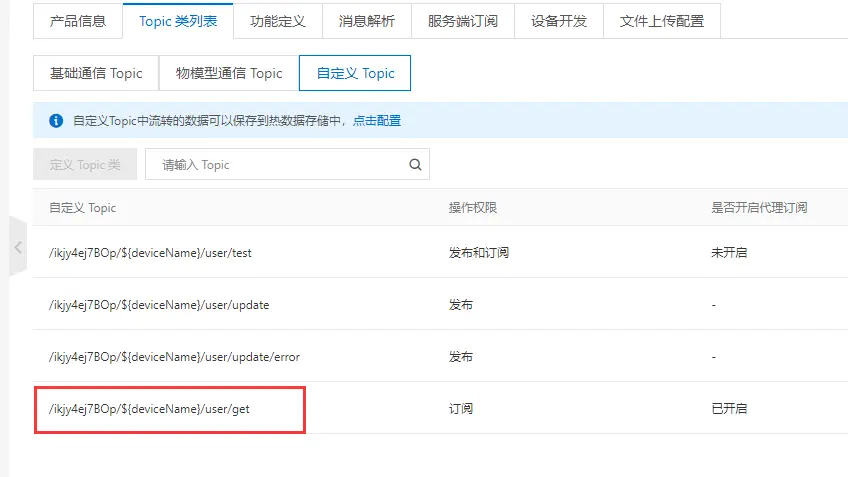Open the 产品信息 tab
Viewport: 848px width, 477px height.
click(x=78, y=20)
